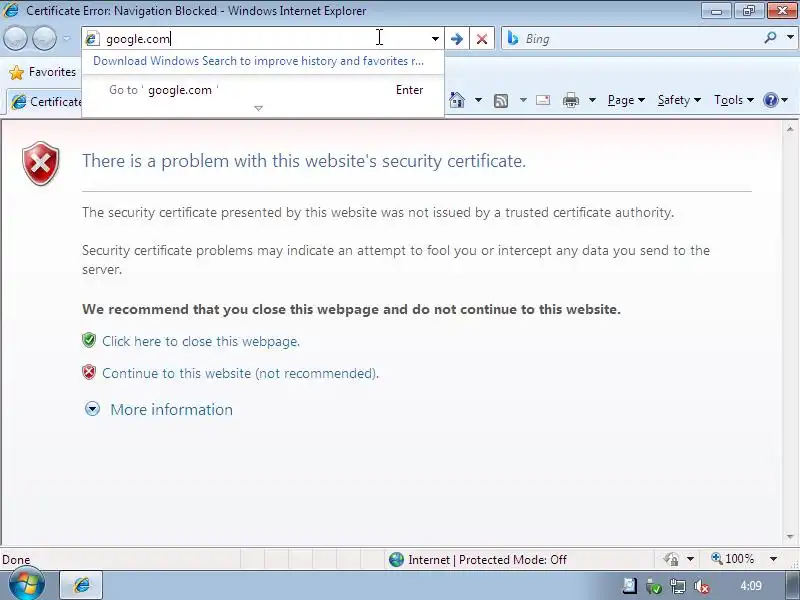Expand the feeds dropdown arrow
This screenshot has width=800, height=600.
click(523, 100)
